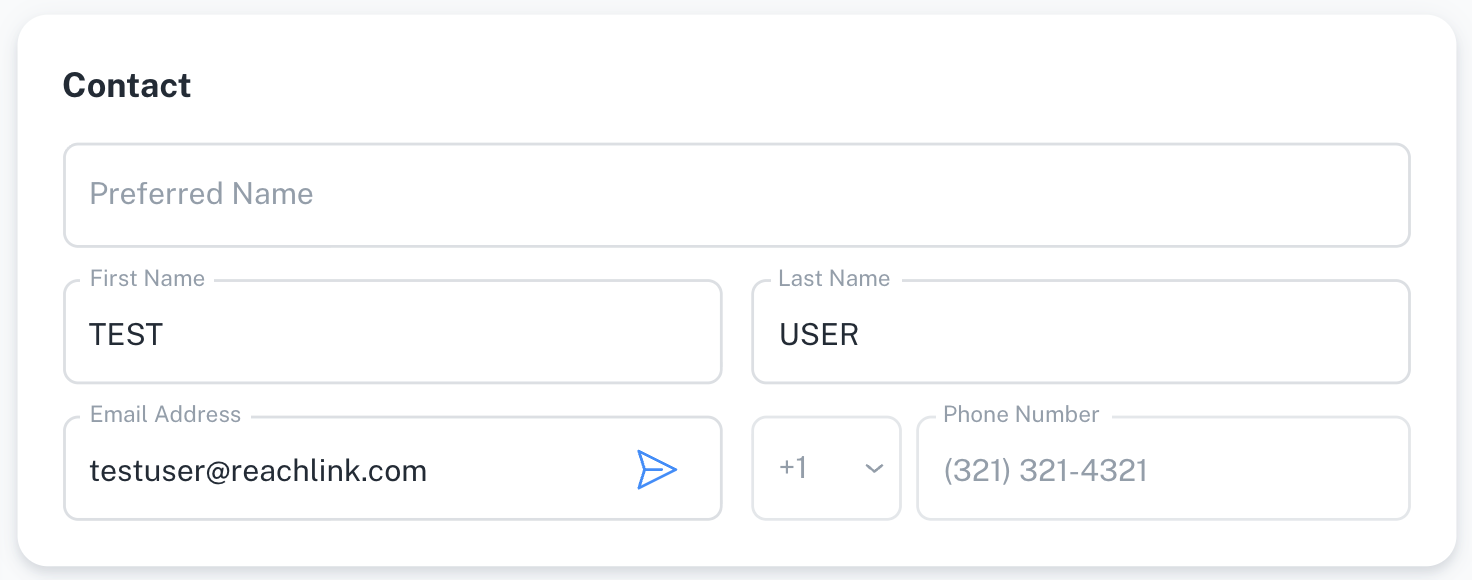This screenshot has width=1472, height=580.
Task: Click the Preferred Name placeholder text
Action: [x=201, y=194]
